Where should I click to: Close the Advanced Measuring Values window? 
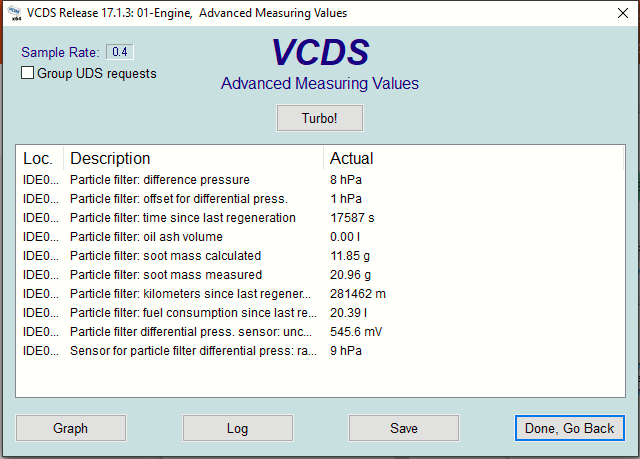pyautogui.click(x=623, y=13)
